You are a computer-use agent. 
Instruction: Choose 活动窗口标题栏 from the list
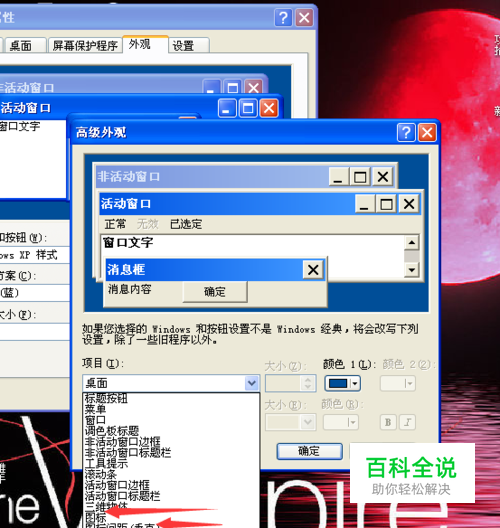(x=171, y=496)
